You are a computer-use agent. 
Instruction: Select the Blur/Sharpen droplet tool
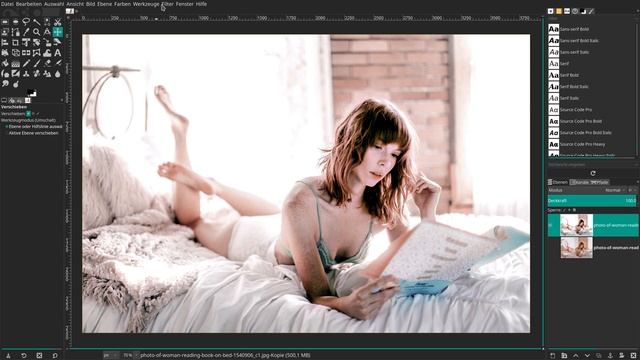(58, 74)
